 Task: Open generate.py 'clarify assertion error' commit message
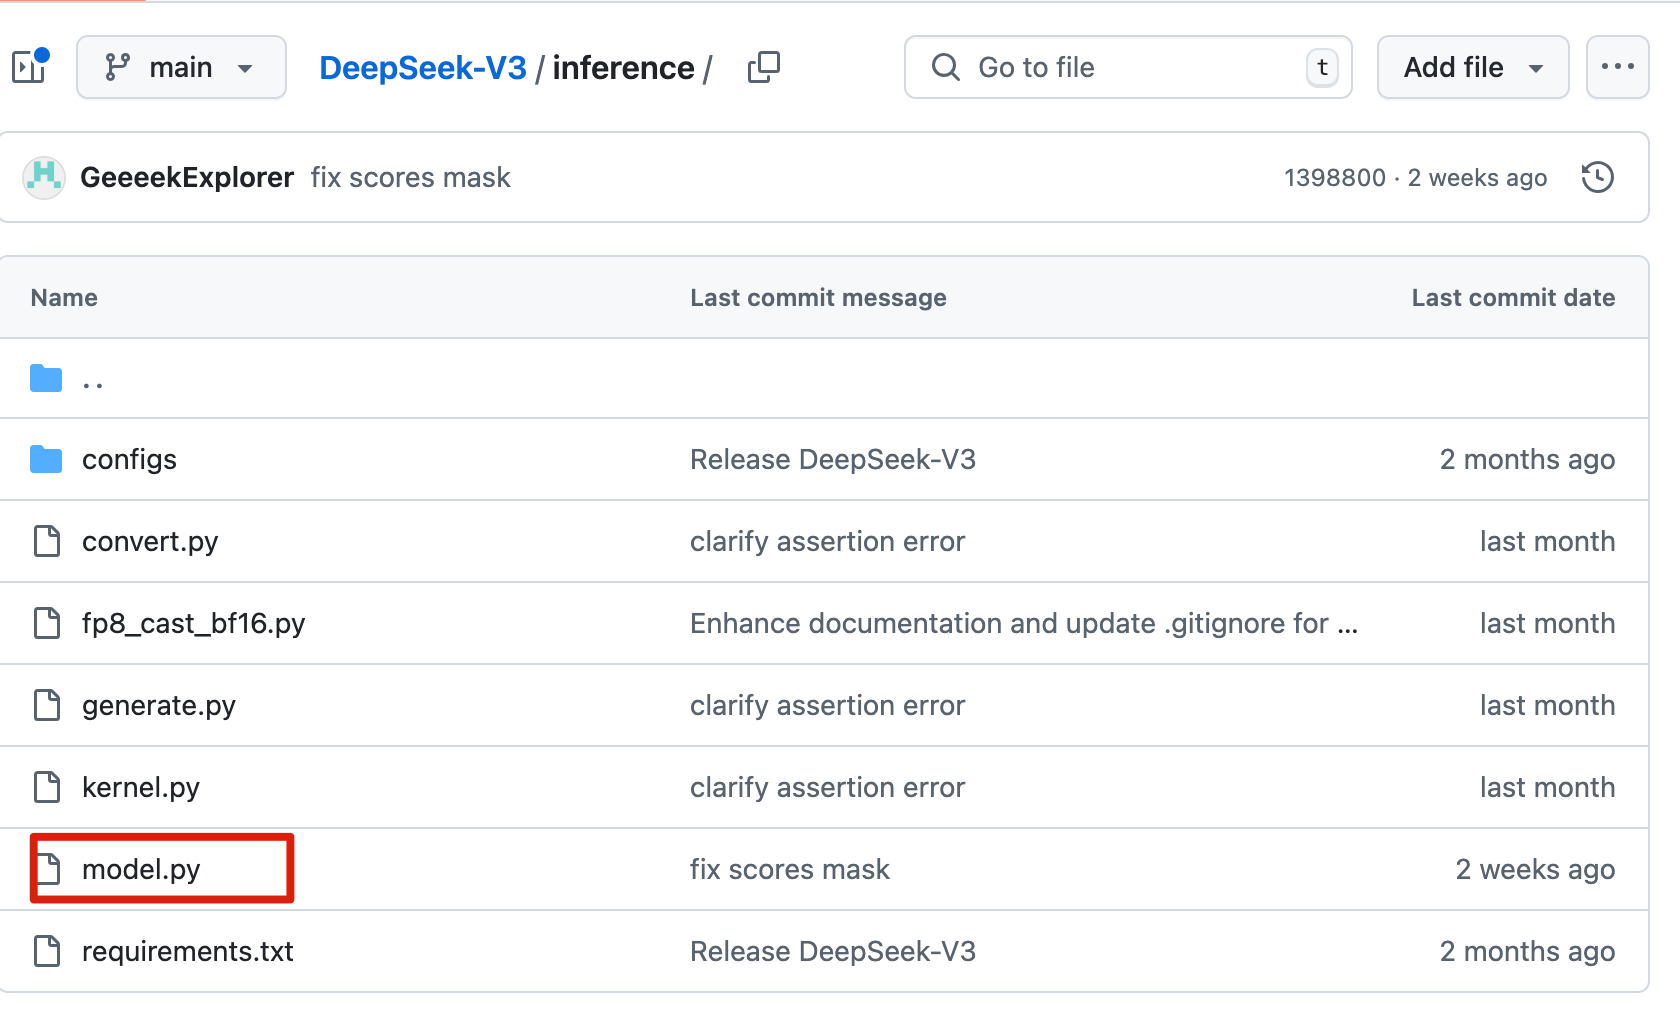click(827, 705)
